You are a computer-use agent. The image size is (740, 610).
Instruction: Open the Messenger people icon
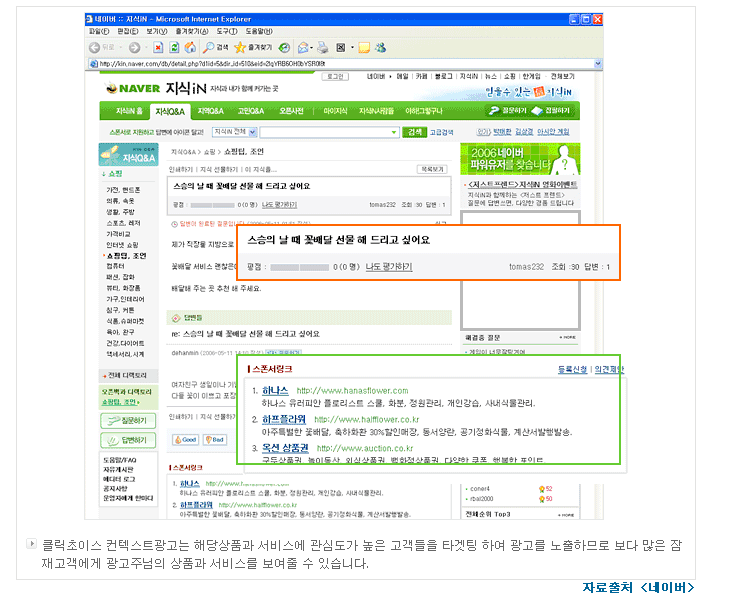[380, 48]
